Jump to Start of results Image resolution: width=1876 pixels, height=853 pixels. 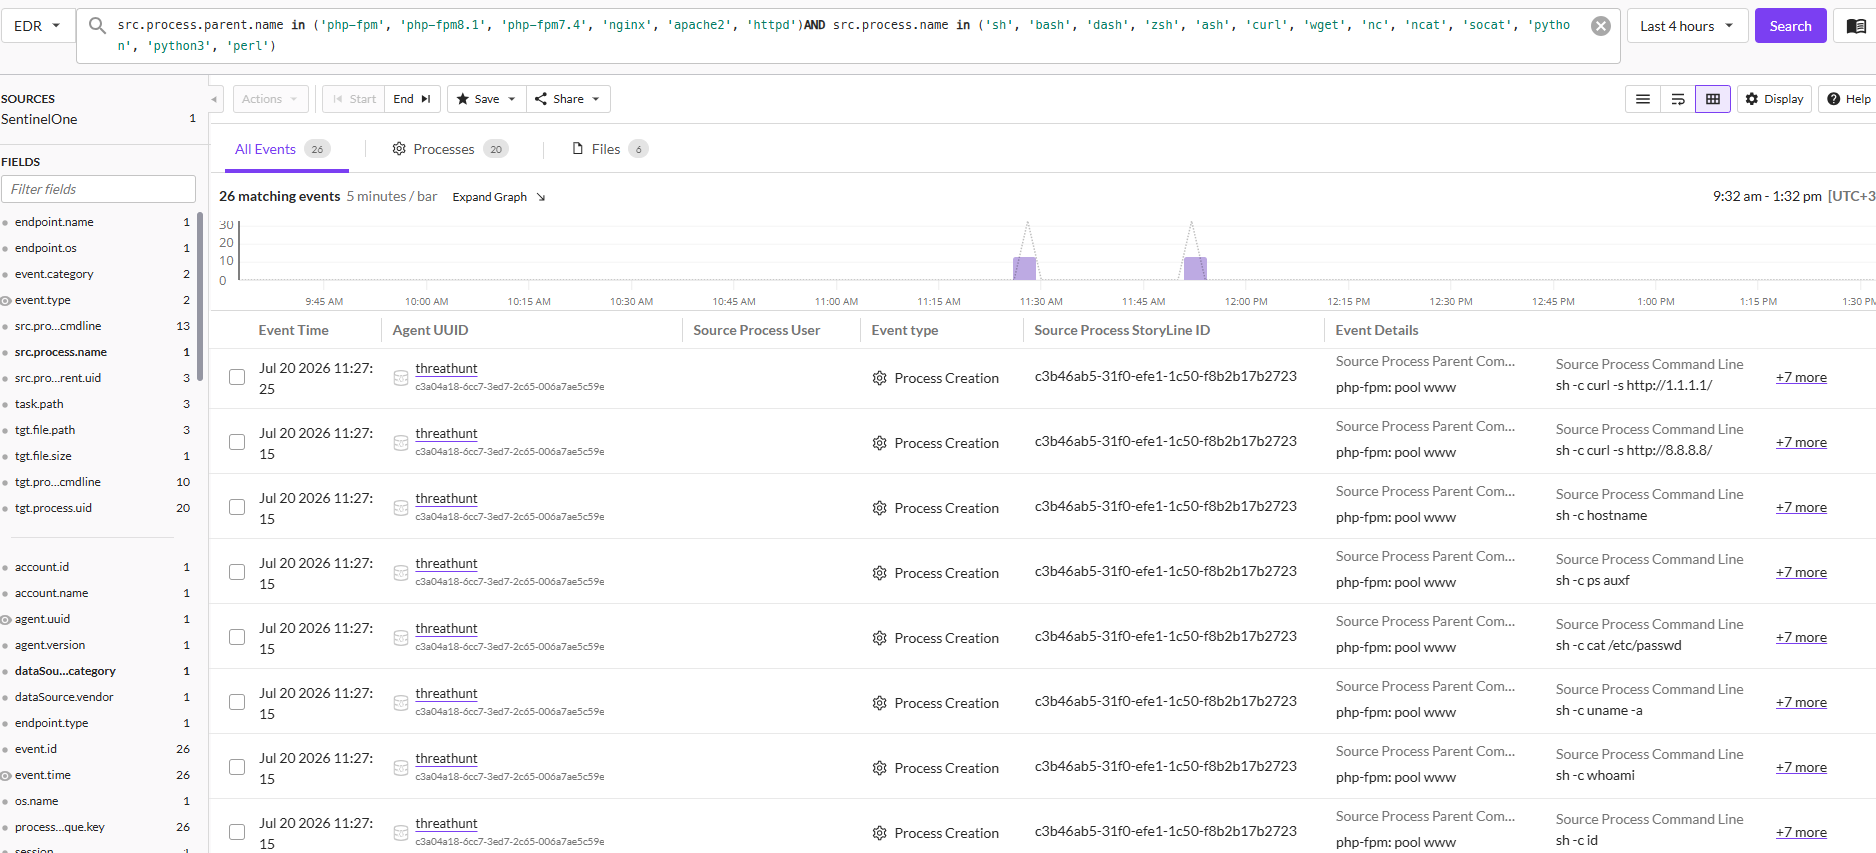pos(354,99)
